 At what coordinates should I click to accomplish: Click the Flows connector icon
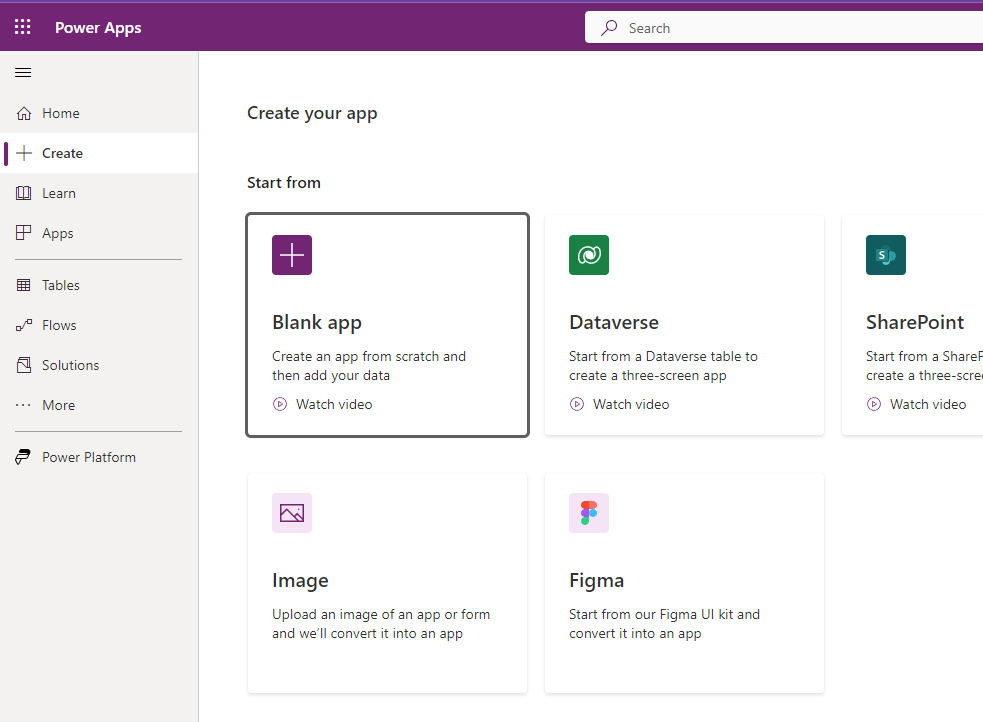pyautogui.click(x=24, y=325)
